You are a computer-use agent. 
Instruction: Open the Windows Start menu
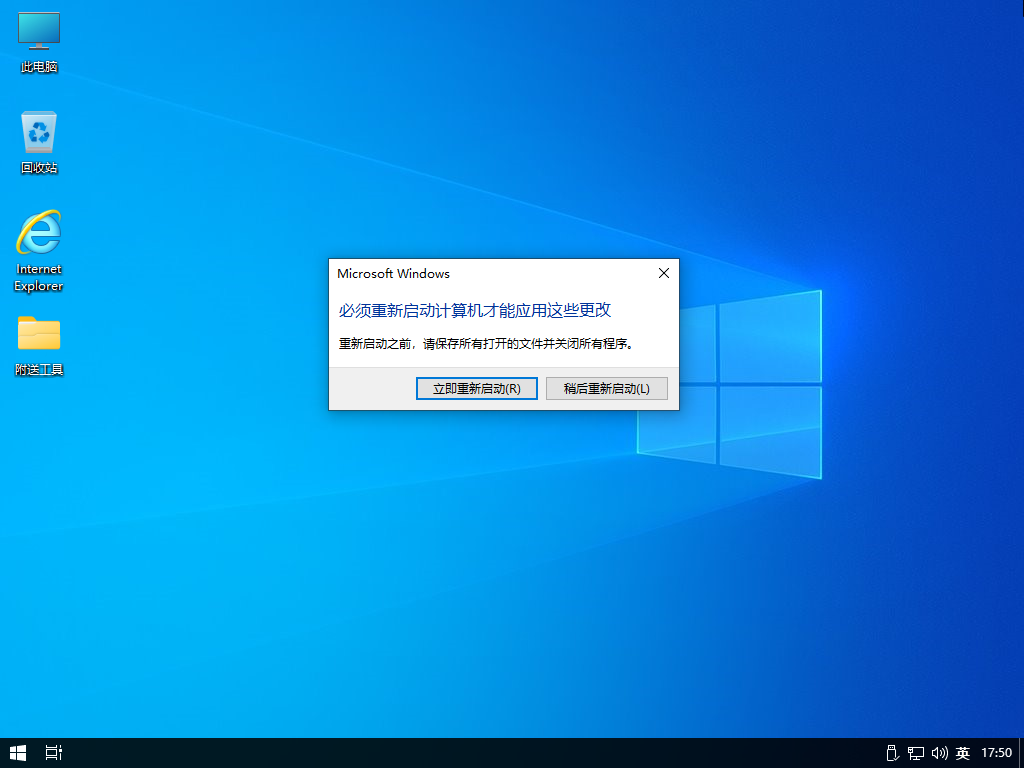[x=18, y=752]
